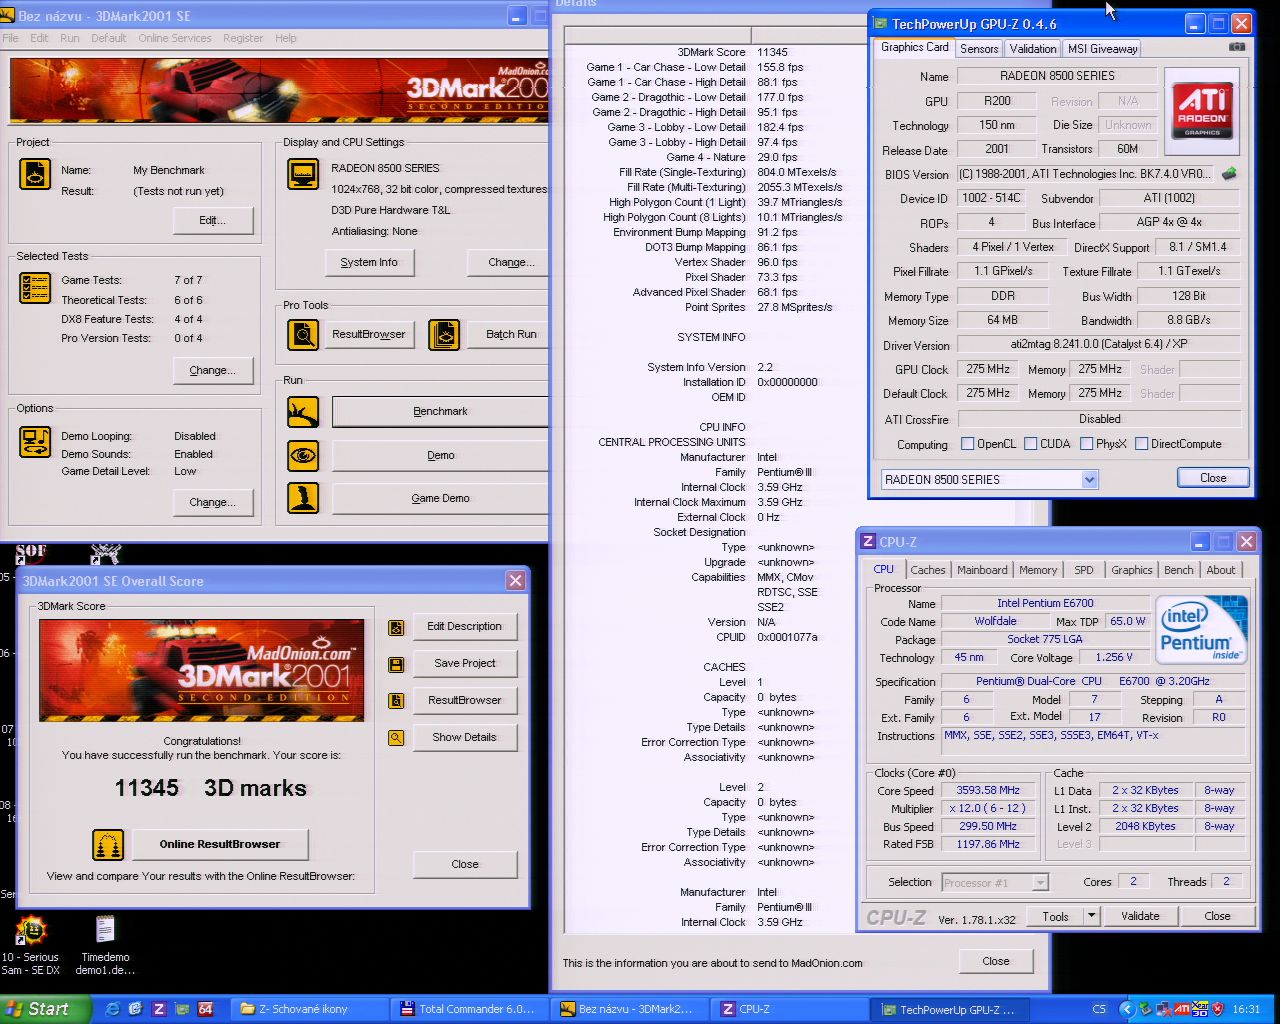Switch to the Caches tab in CPU-Z
This screenshot has height=1024, width=1280.
[x=927, y=570]
